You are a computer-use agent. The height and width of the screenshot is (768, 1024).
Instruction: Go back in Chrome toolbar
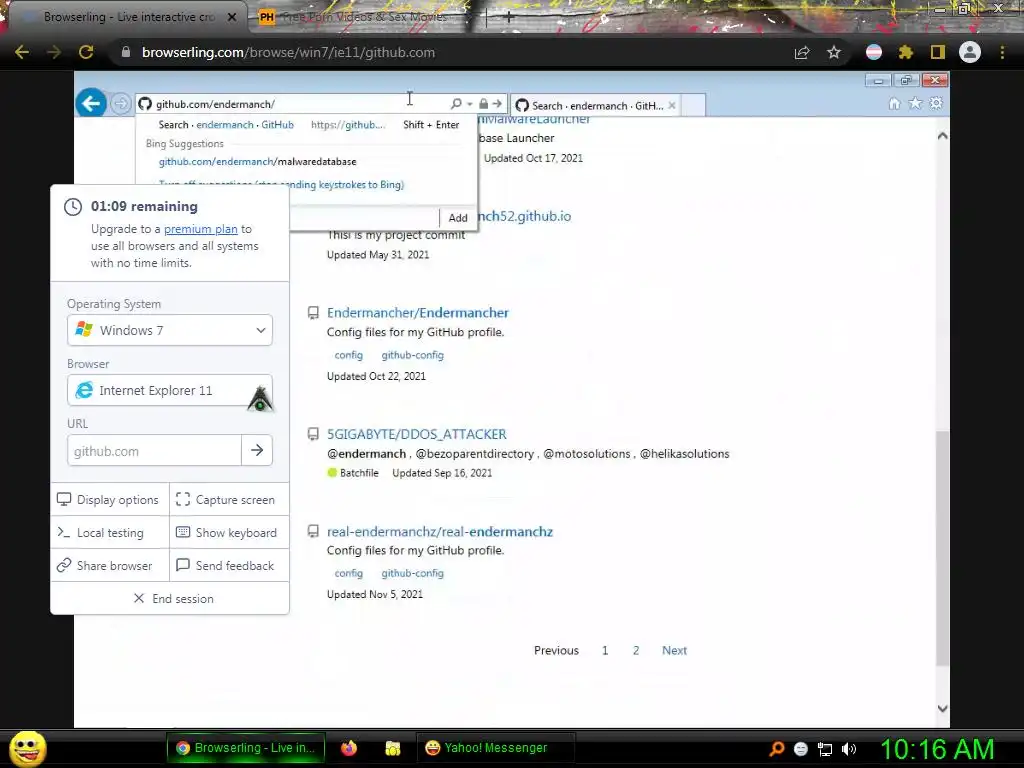tap(22, 52)
